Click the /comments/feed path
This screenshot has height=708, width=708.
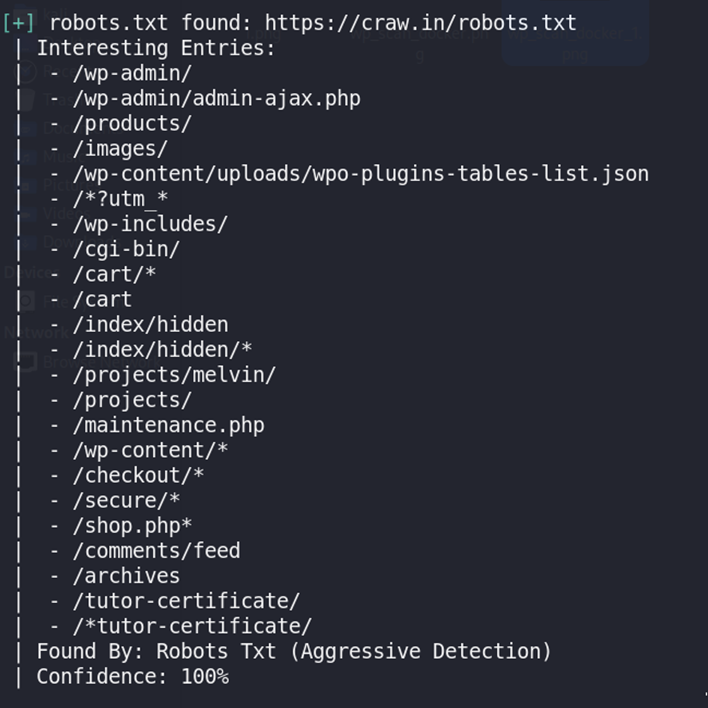tap(156, 550)
